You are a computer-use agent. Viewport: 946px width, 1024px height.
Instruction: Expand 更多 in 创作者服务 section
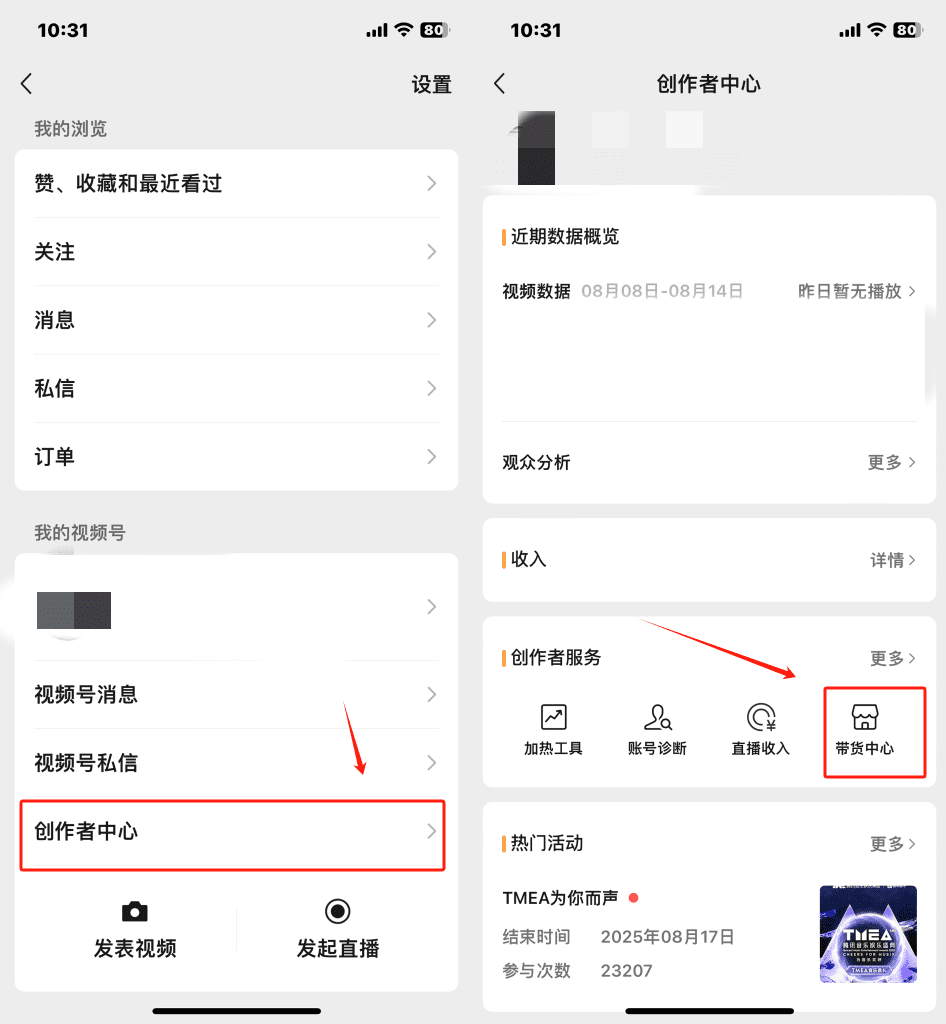(892, 658)
